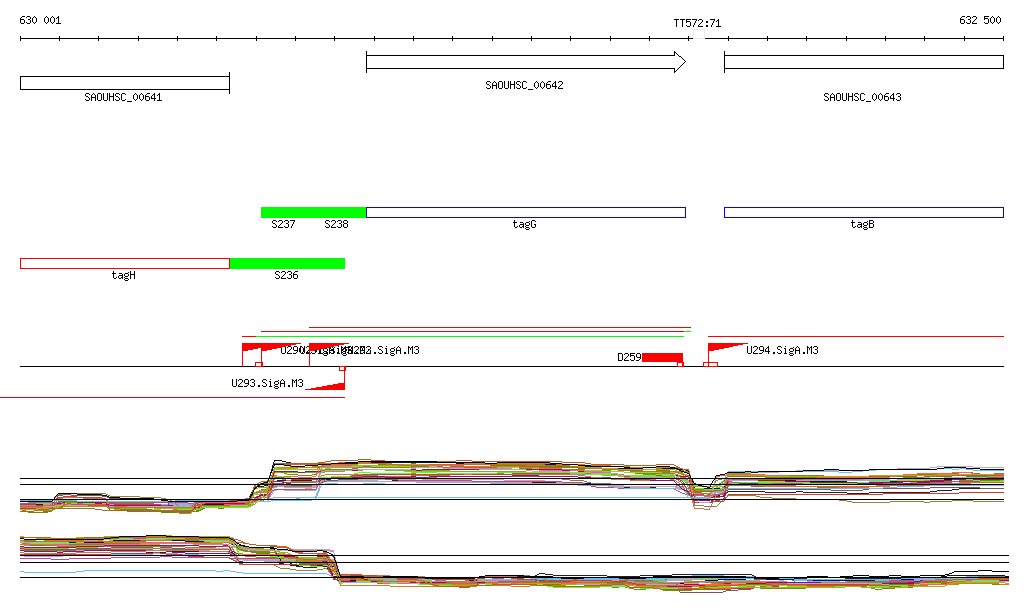The width and height of the screenshot is (1024, 611).
Task: Click the tagH label
Action: pos(123,275)
